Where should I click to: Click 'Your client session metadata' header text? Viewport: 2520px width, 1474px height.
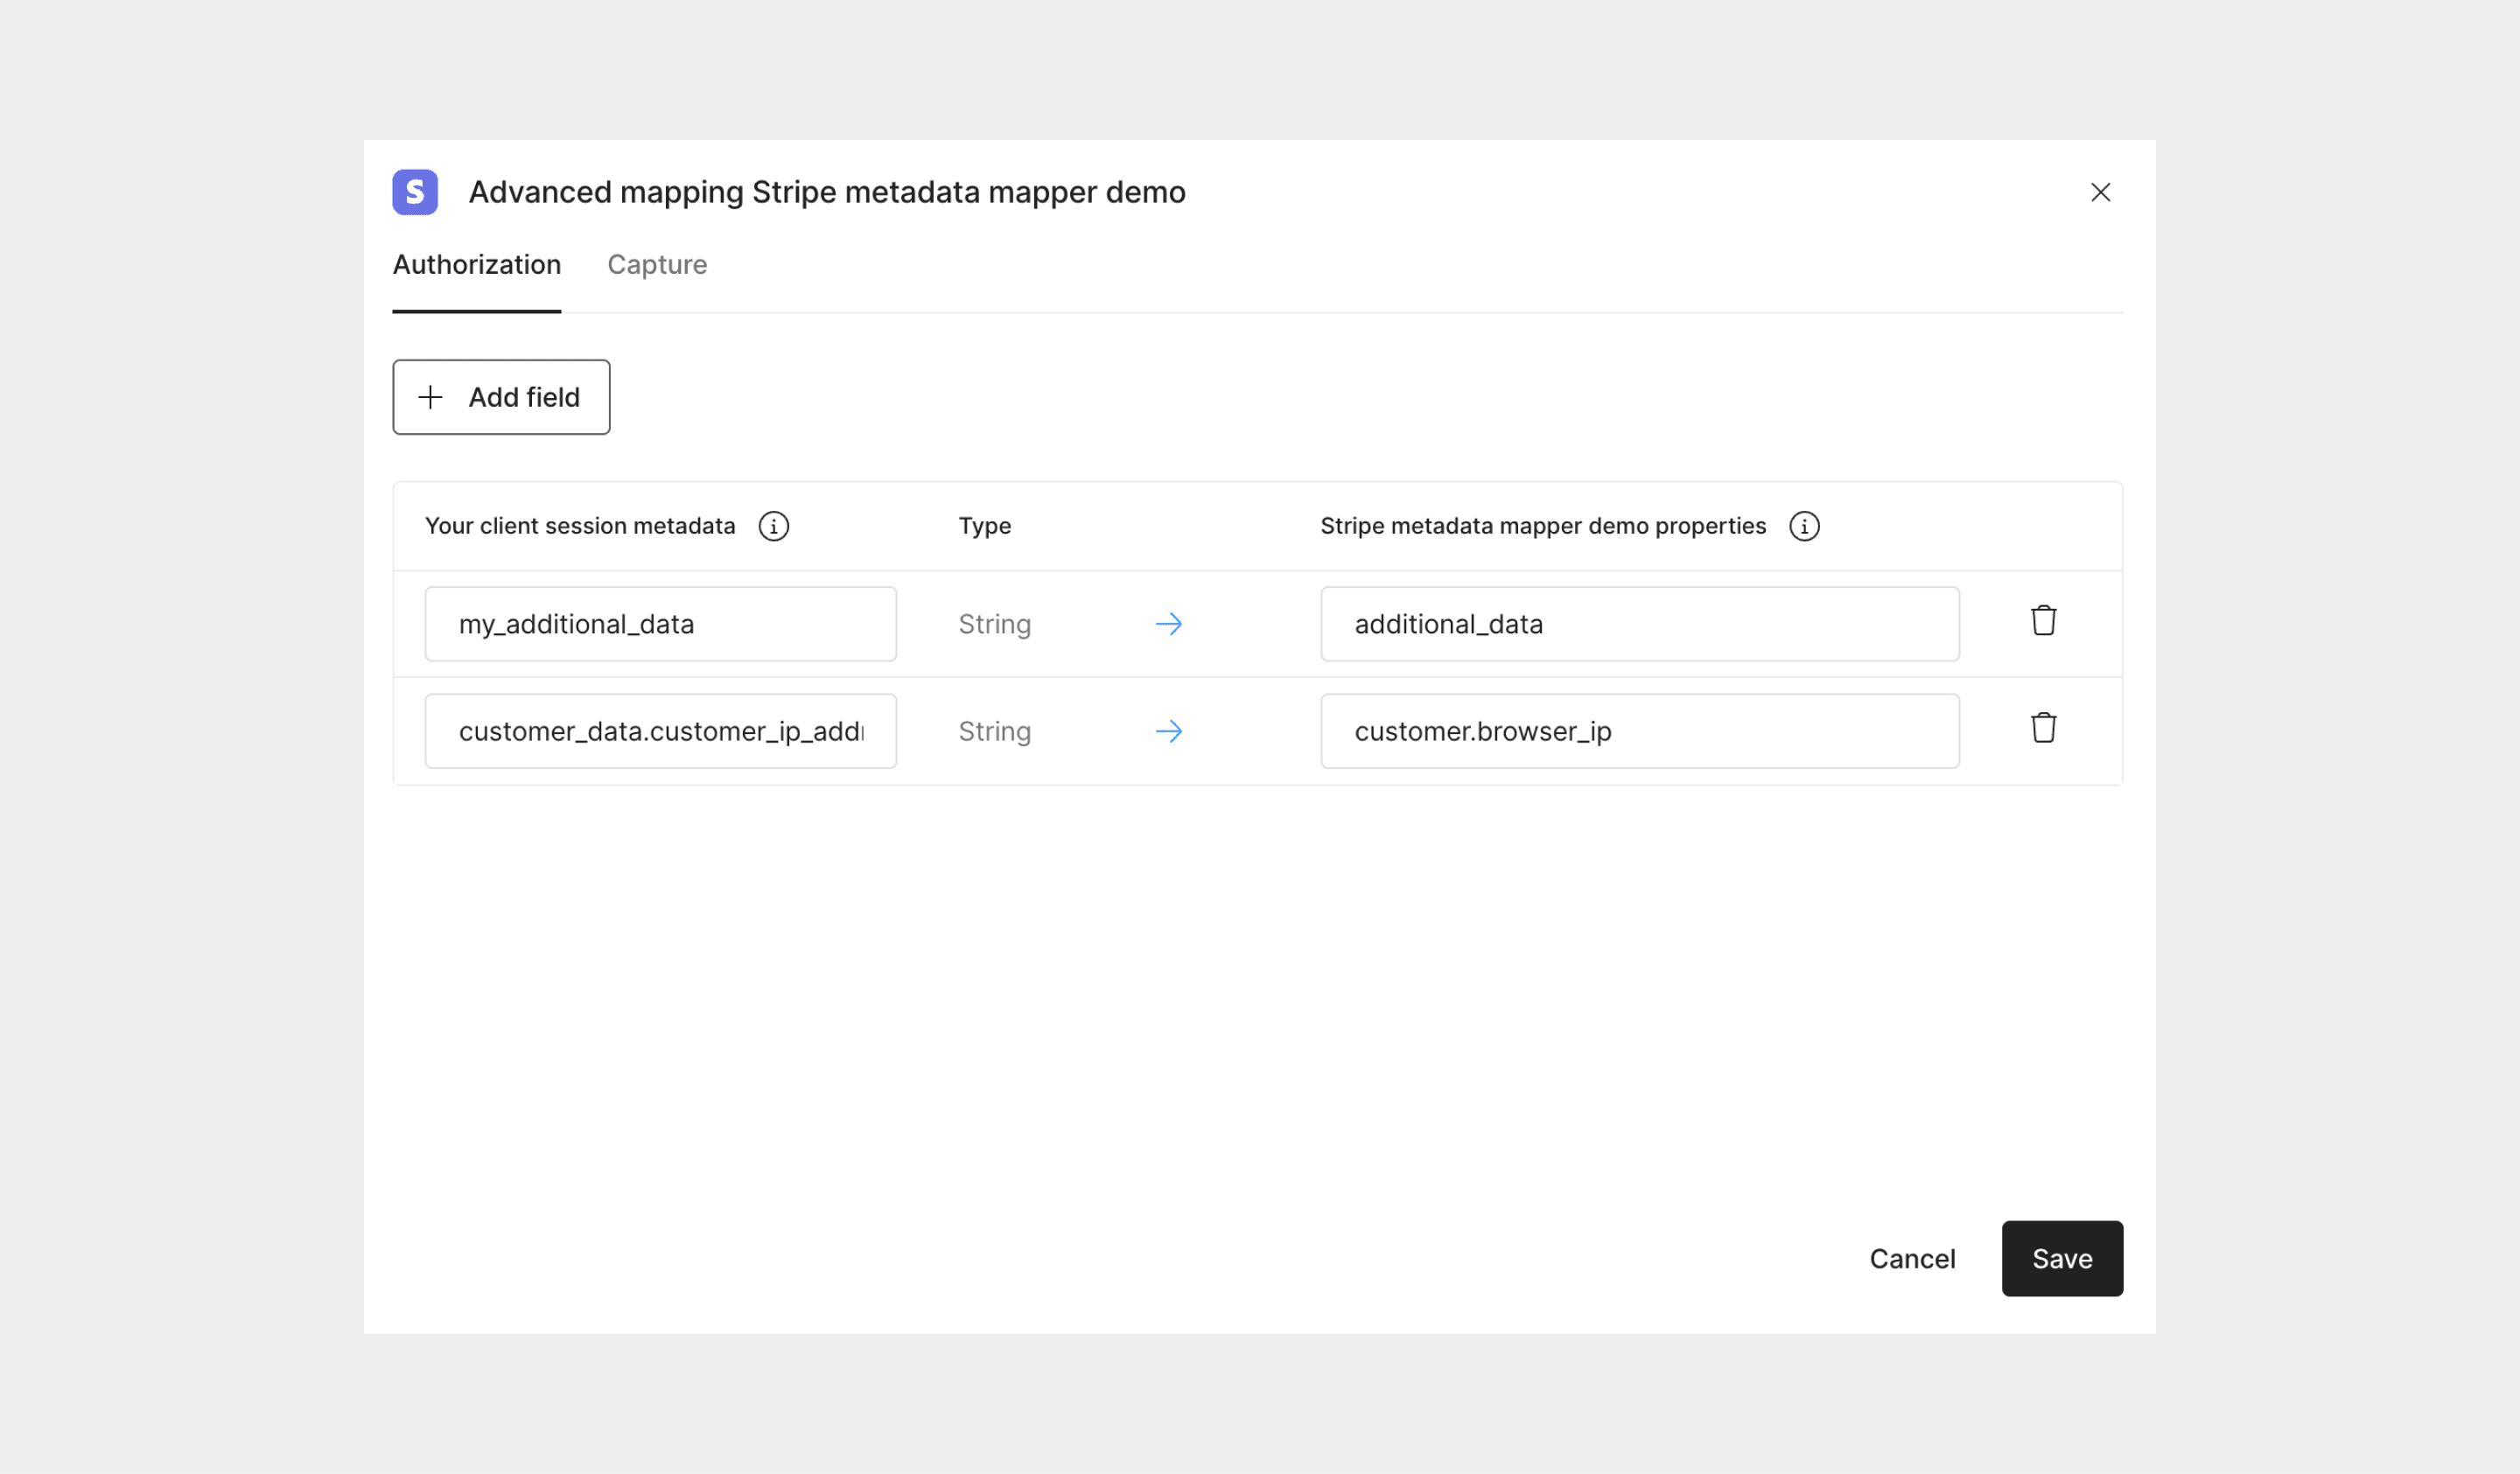pyautogui.click(x=579, y=526)
